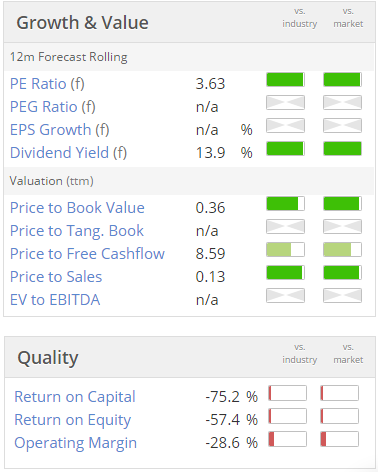Screen dimensions: 378x472
Task: Click Dividend Yield vs. market green bar
Action: pyautogui.click(x=342, y=149)
